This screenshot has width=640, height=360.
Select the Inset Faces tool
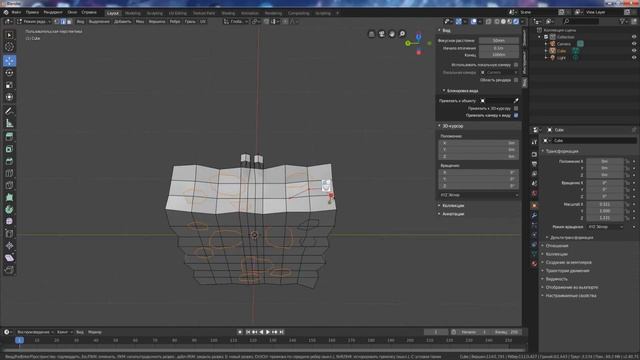(9, 149)
